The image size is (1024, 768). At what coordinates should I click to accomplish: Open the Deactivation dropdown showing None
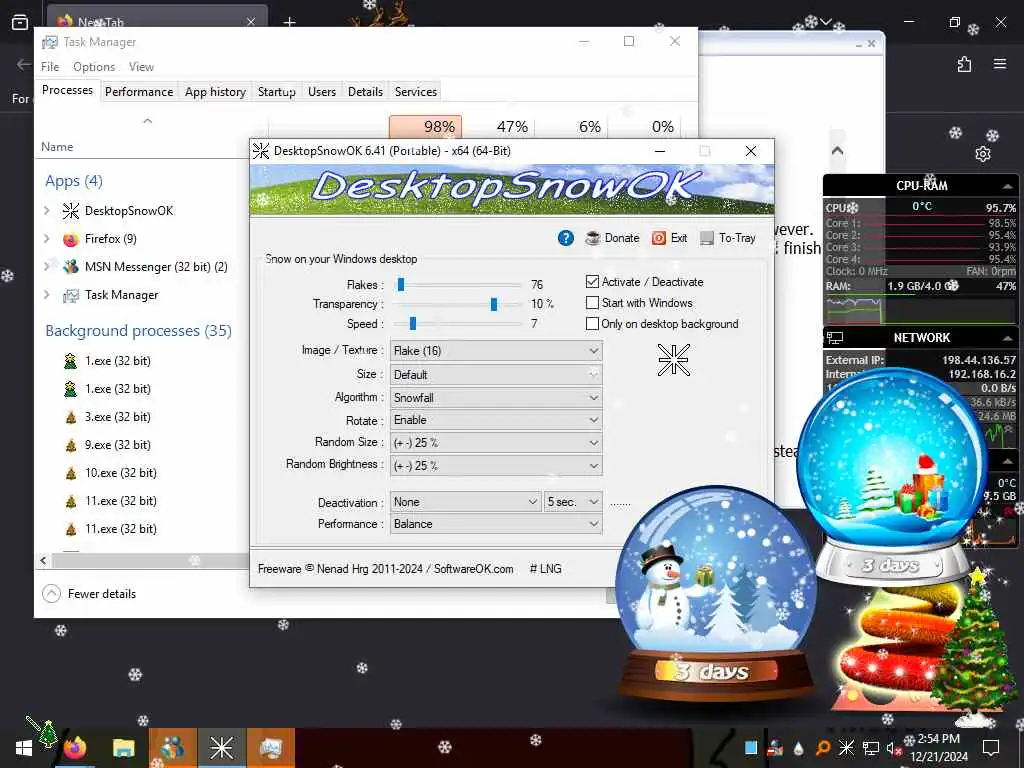(466, 502)
